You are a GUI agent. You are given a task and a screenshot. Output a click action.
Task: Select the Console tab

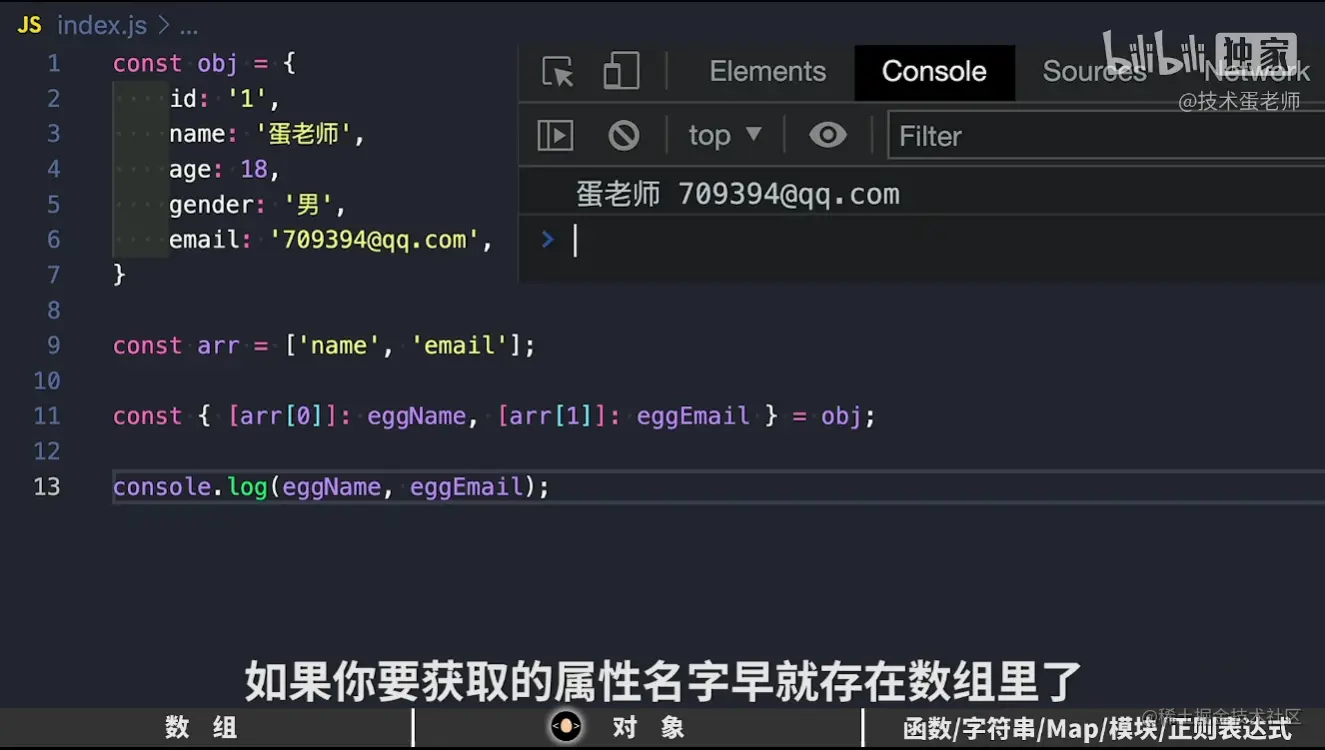(933, 71)
